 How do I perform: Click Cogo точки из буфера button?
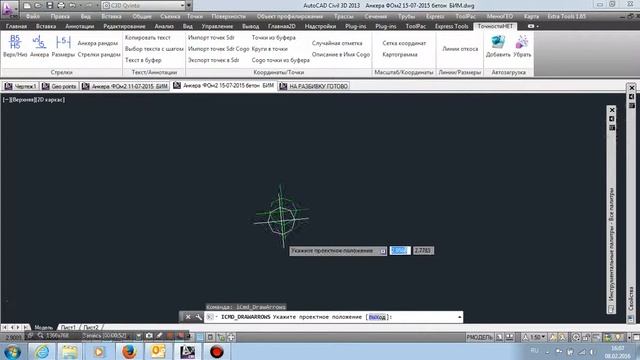(280, 60)
